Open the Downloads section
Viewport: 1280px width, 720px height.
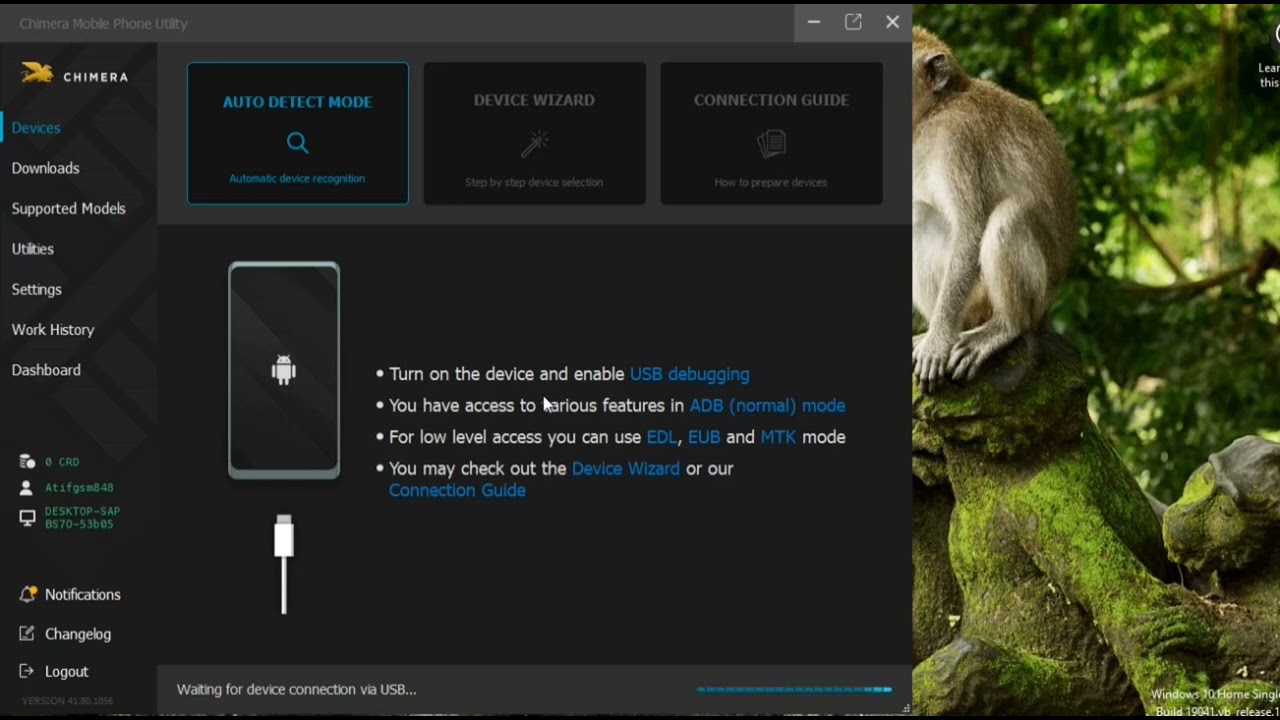[x=45, y=168]
